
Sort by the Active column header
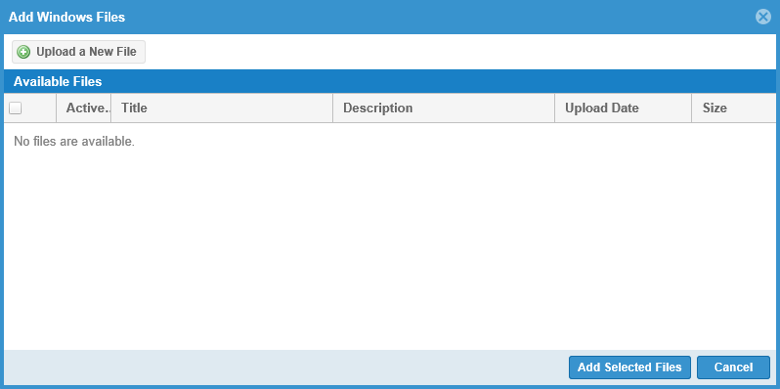coord(84,108)
